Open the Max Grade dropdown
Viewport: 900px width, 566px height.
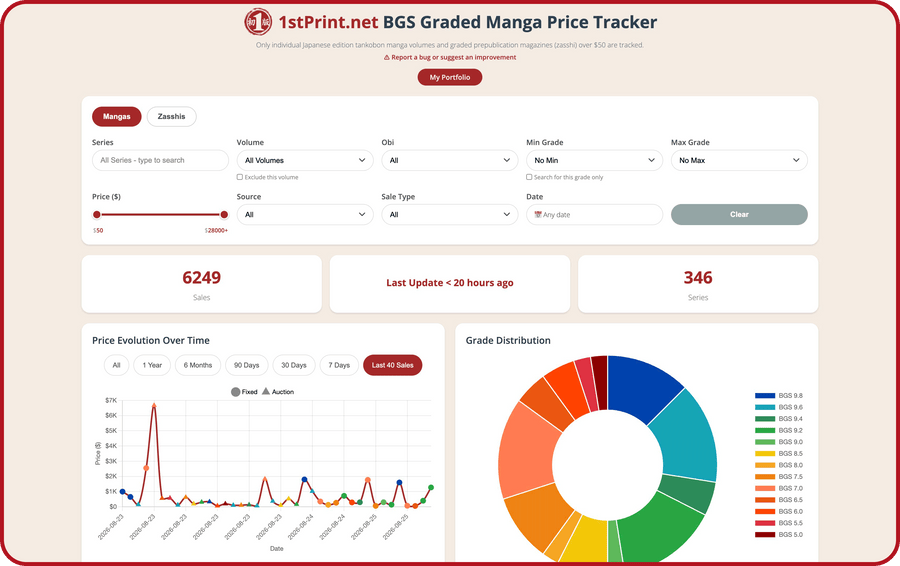pyautogui.click(x=739, y=160)
